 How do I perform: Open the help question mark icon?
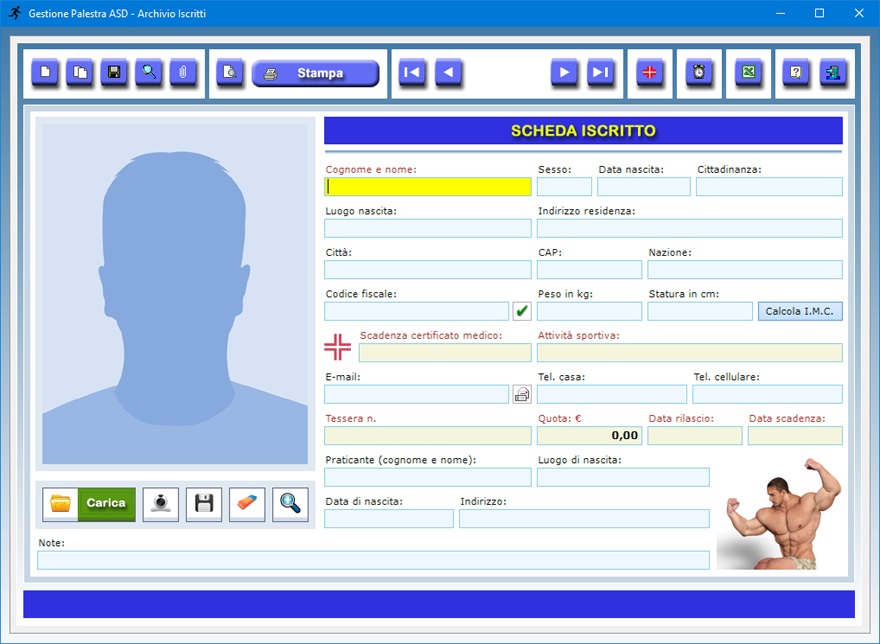click(x=796, y=72)
